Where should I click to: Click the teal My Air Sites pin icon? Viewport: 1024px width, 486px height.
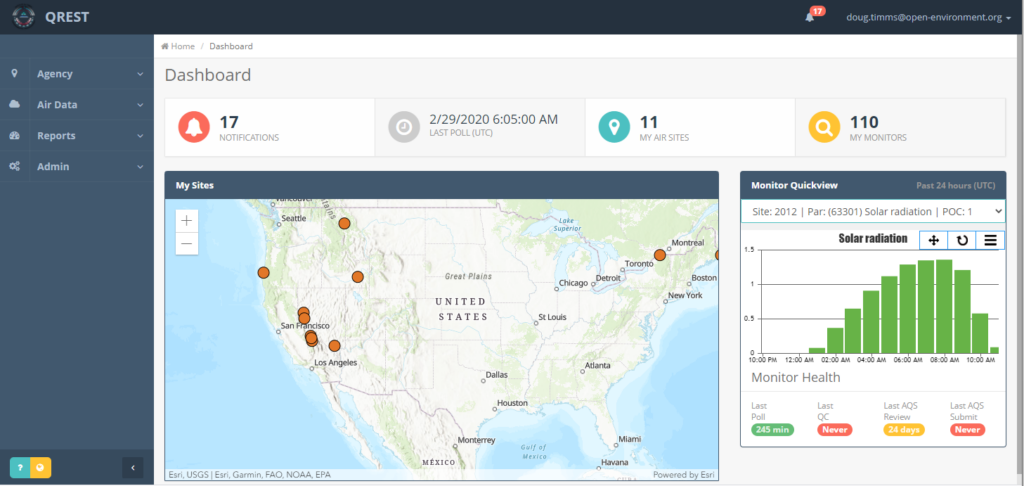(615, 127)
